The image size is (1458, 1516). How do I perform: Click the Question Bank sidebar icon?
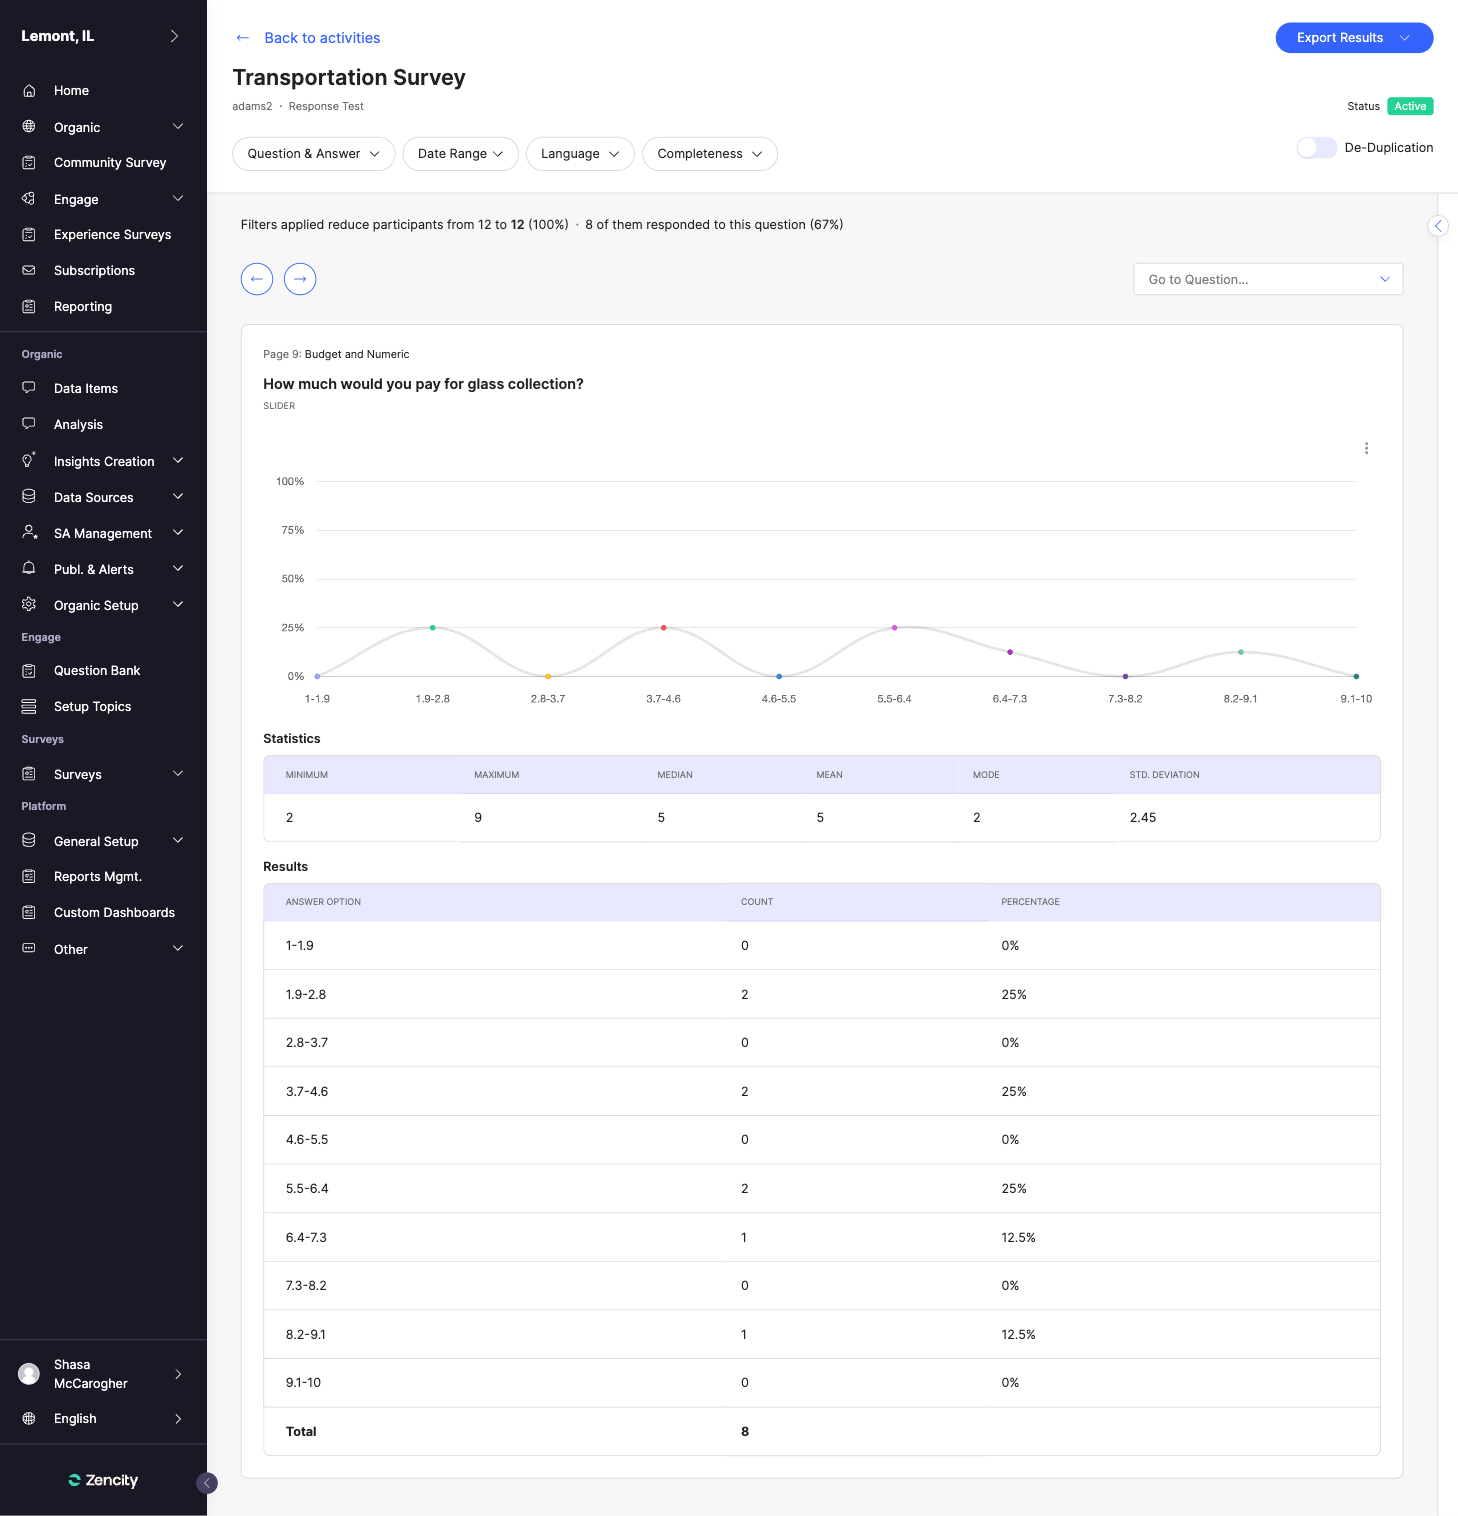pyautogui.click(x=29, y=671)
